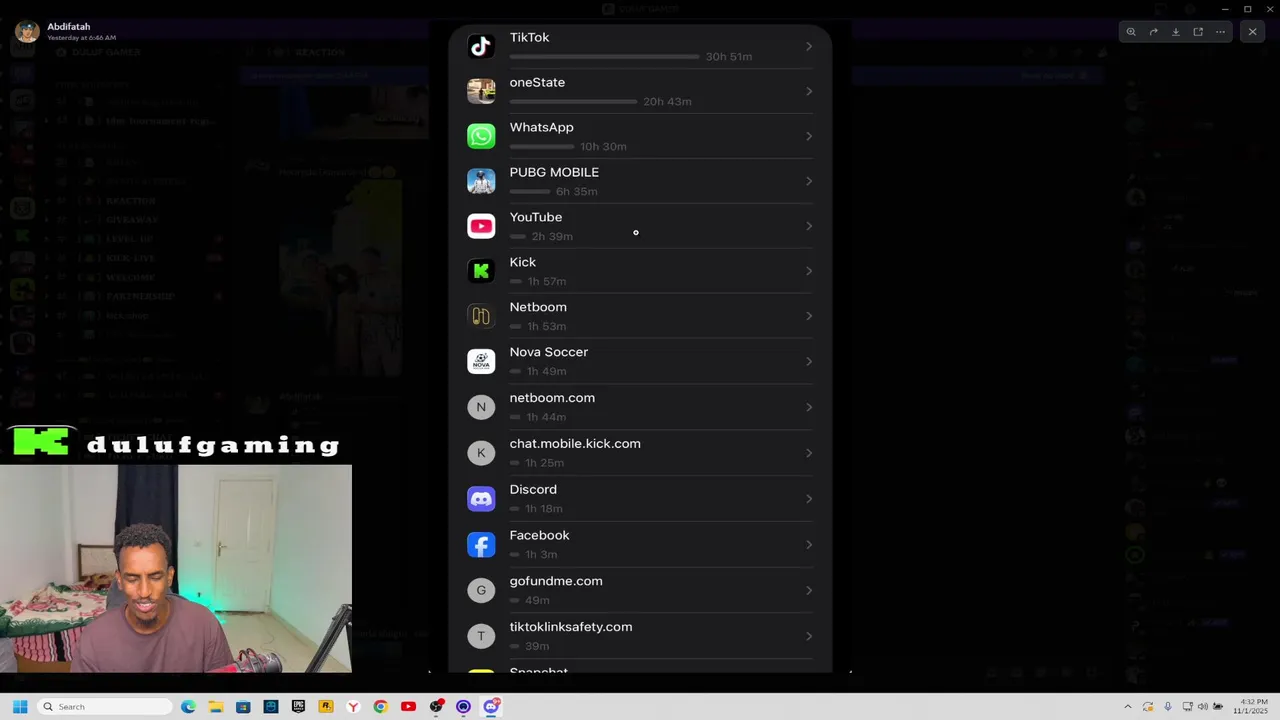
Task: Click the oneState 20h 43m usage bar
Action: (x=573, y=102)
